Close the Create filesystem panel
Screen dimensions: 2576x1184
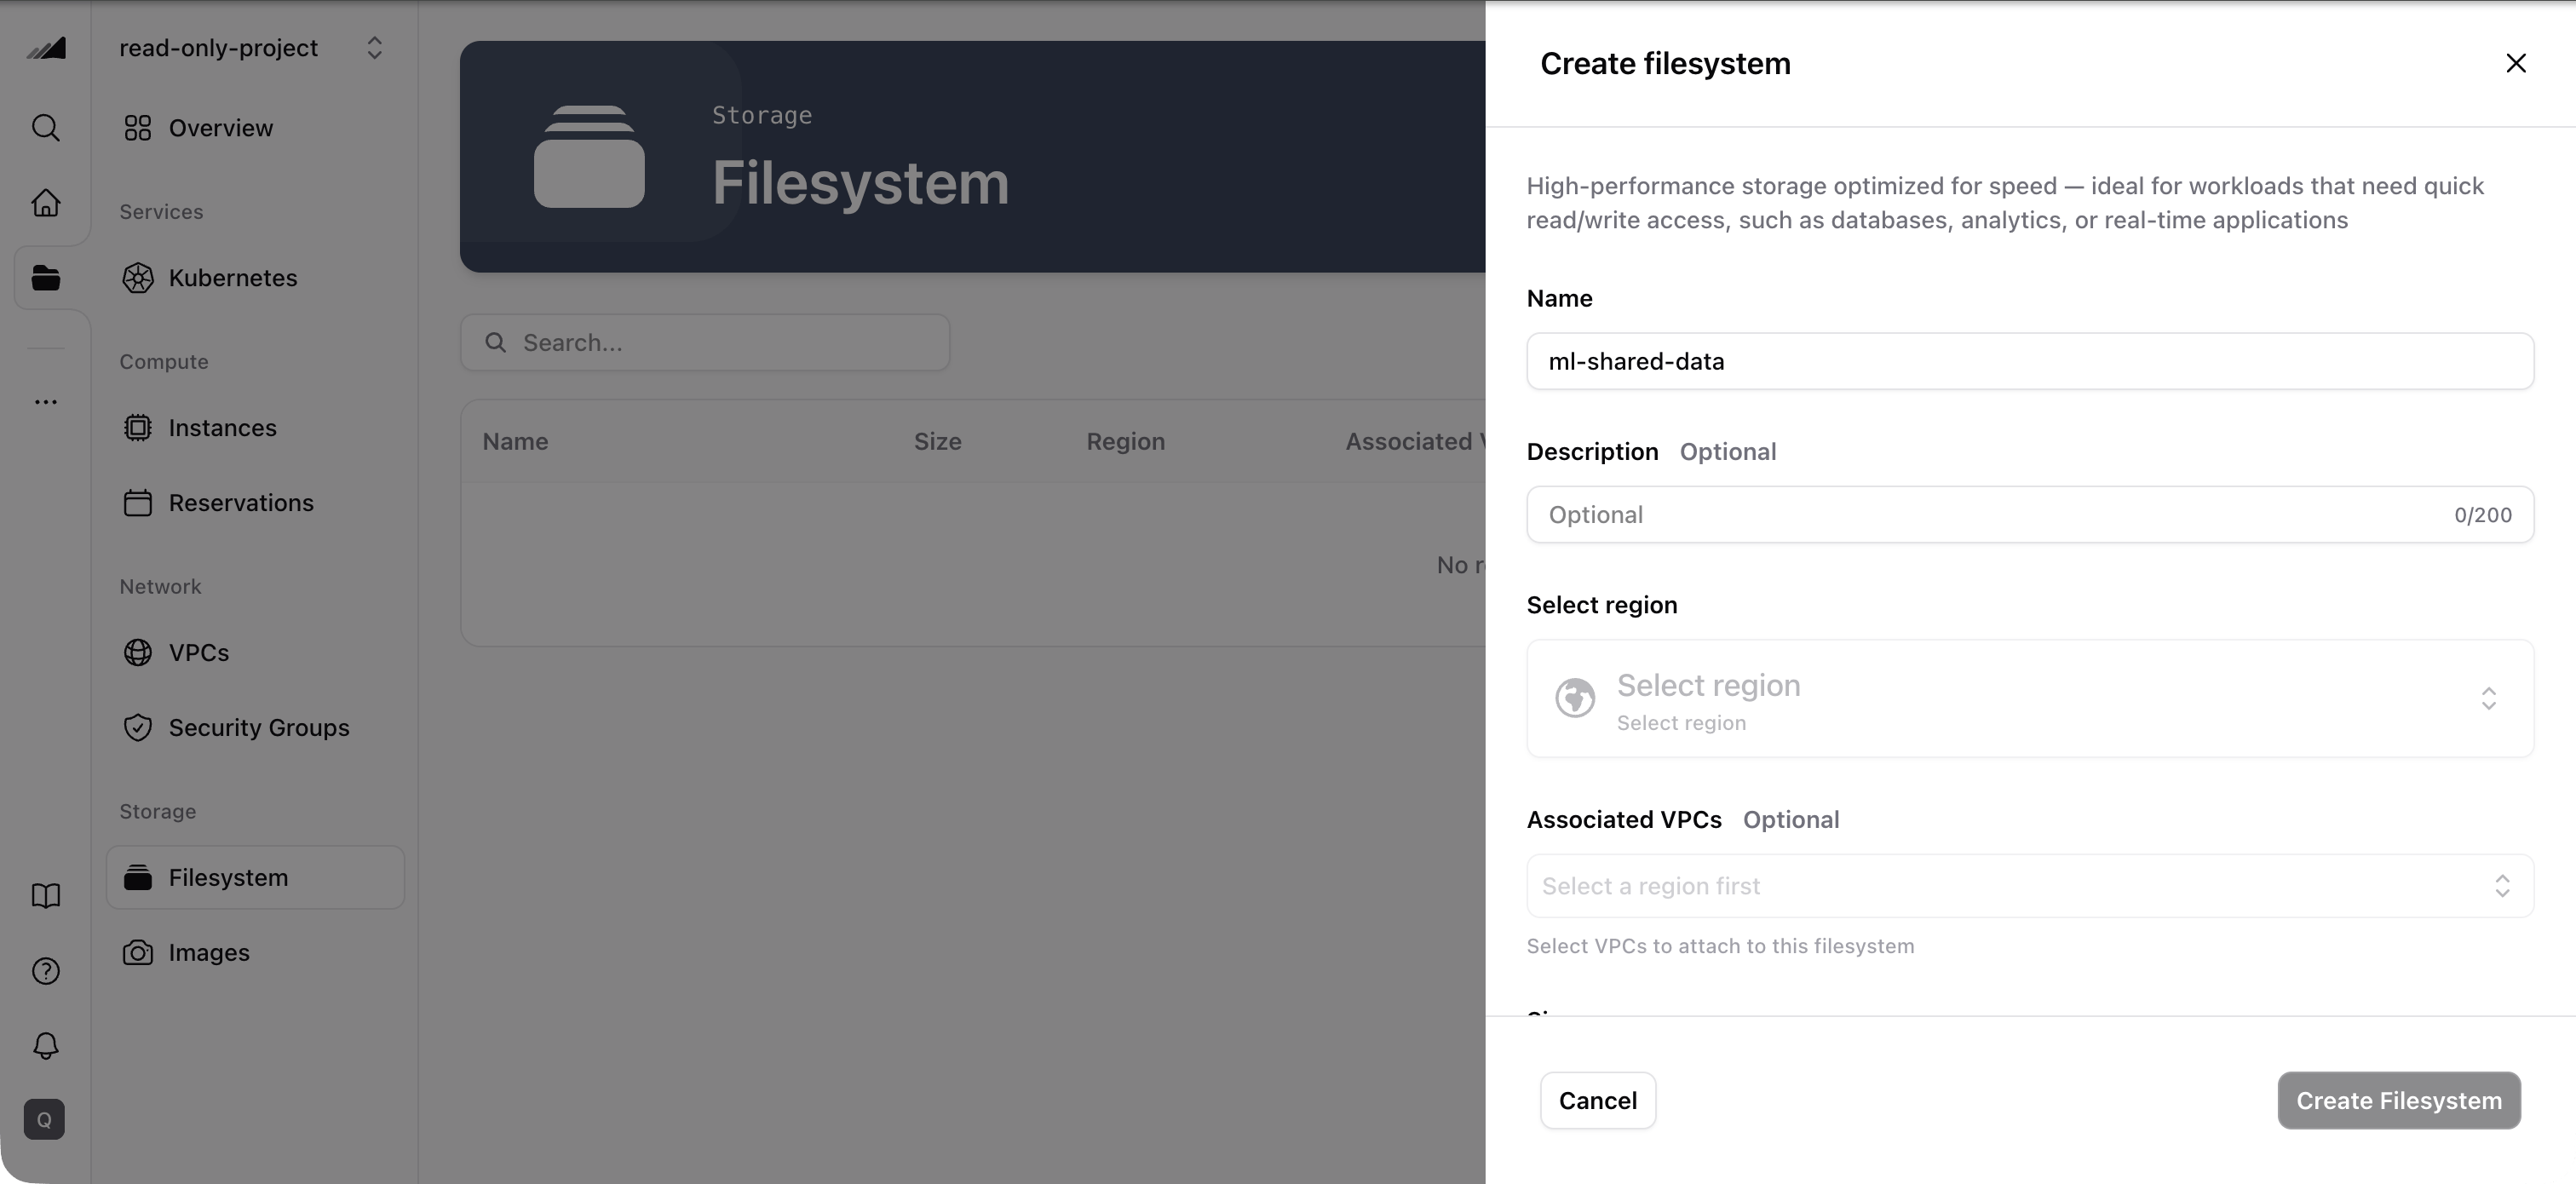point(2516,63)
